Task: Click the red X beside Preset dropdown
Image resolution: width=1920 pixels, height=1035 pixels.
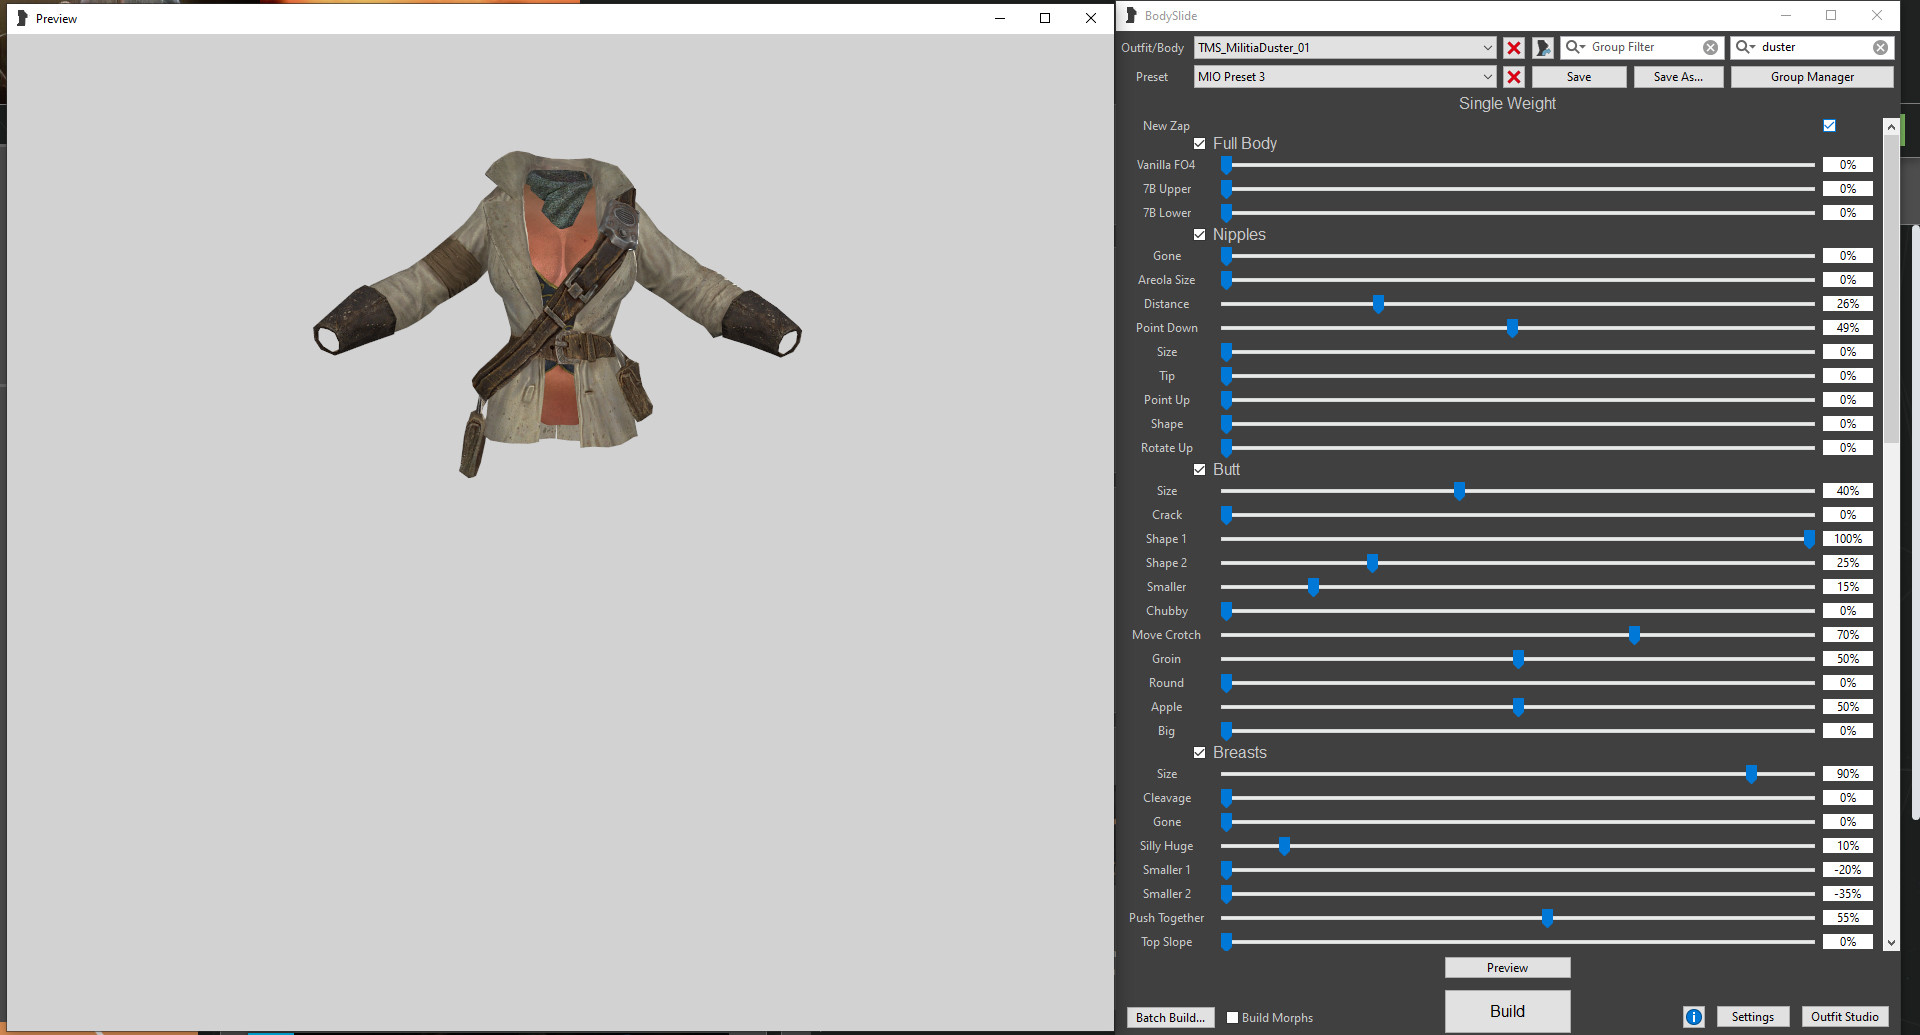Action: (1514, 77)
